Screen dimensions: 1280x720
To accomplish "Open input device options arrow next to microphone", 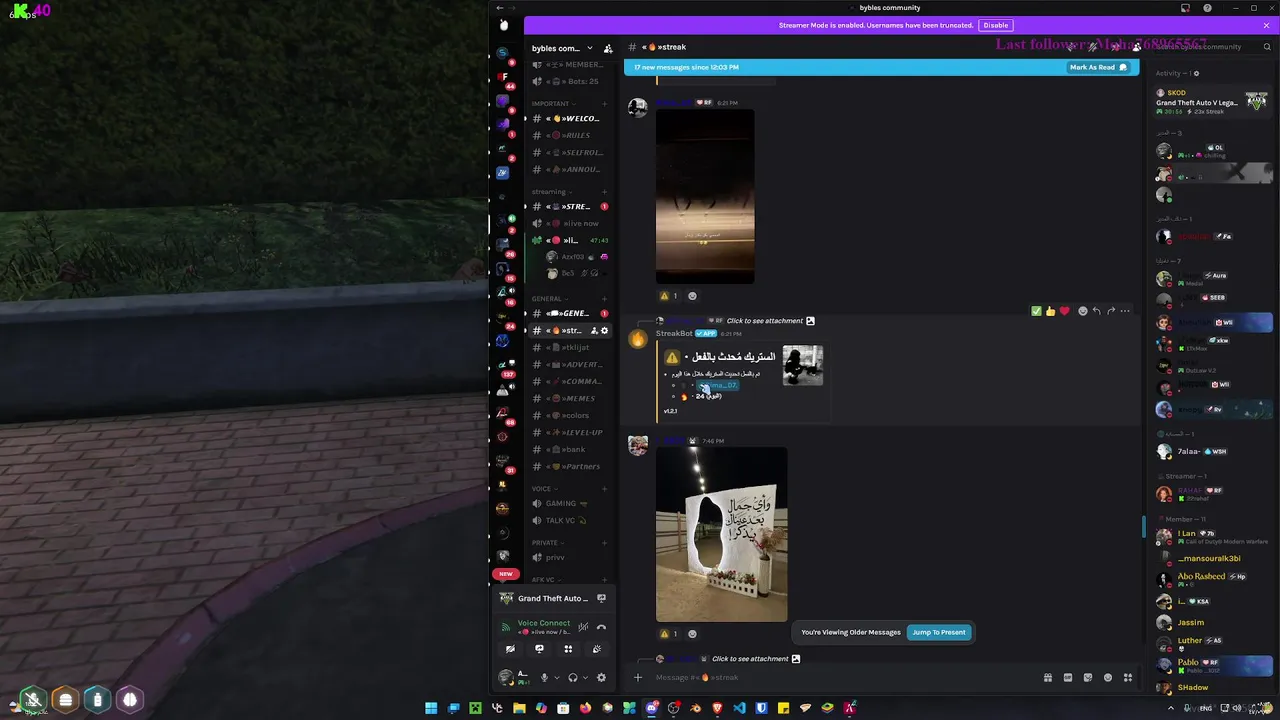I will click(556, 677).
